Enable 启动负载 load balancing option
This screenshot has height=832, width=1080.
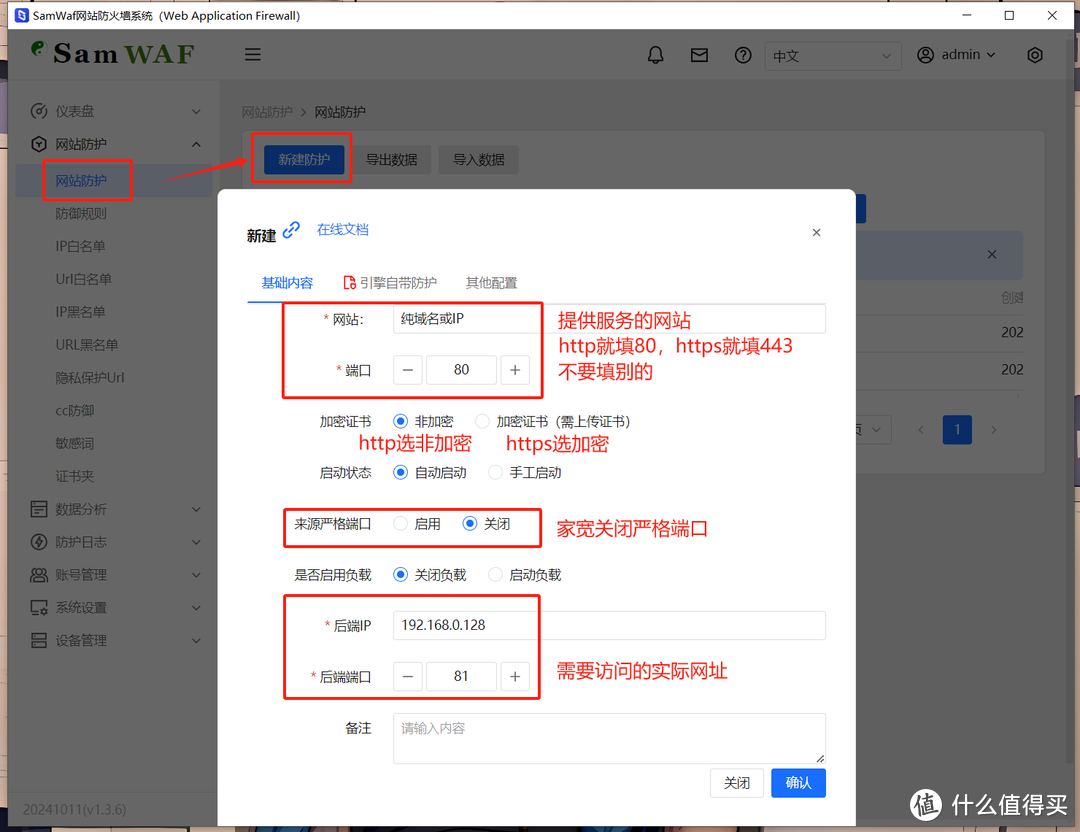pos(495,574)
